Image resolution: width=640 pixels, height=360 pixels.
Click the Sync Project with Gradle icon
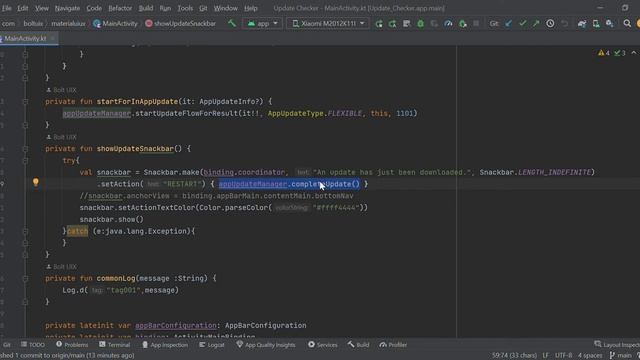click(x=582, y=24)
